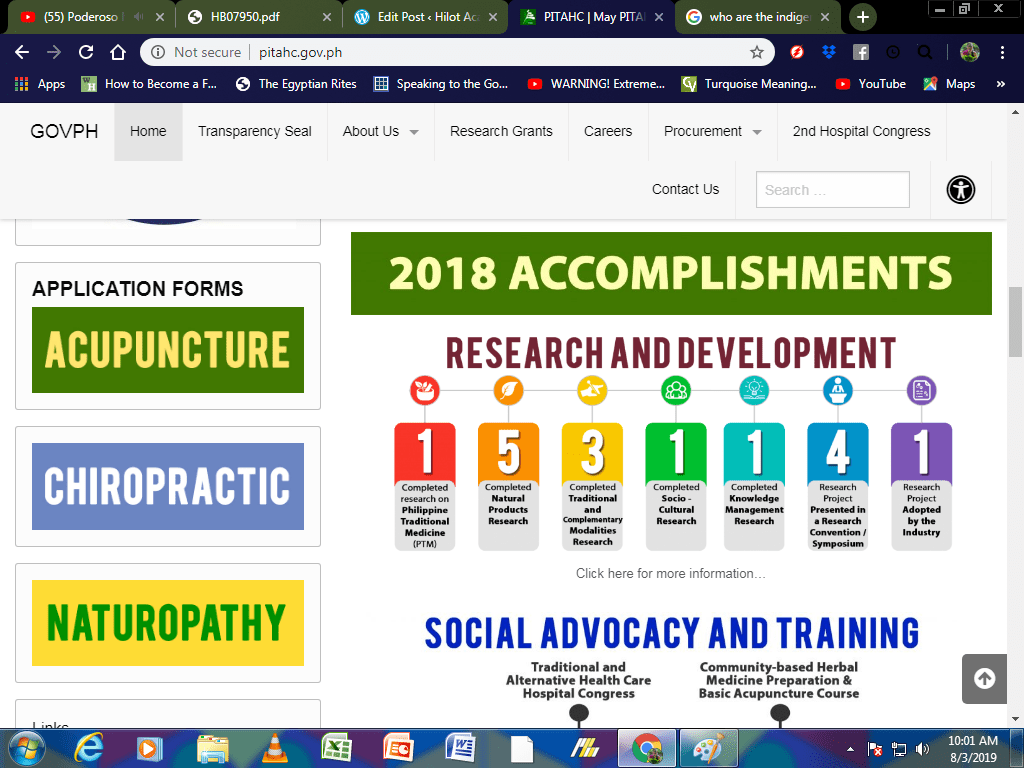Close the PITAHC browser tab

click(659, 17)
